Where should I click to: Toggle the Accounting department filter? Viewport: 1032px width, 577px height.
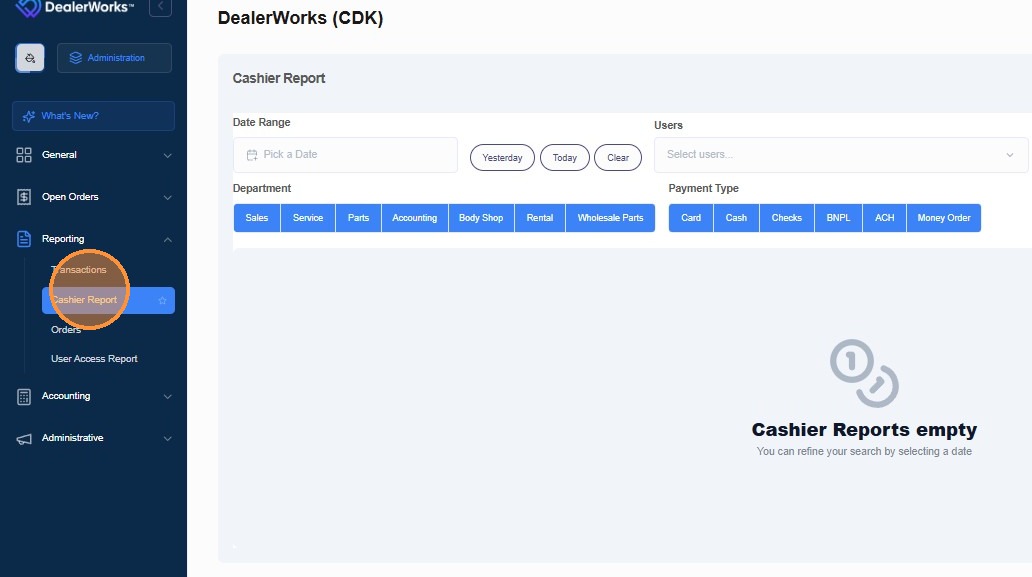(x=415, y=218)
